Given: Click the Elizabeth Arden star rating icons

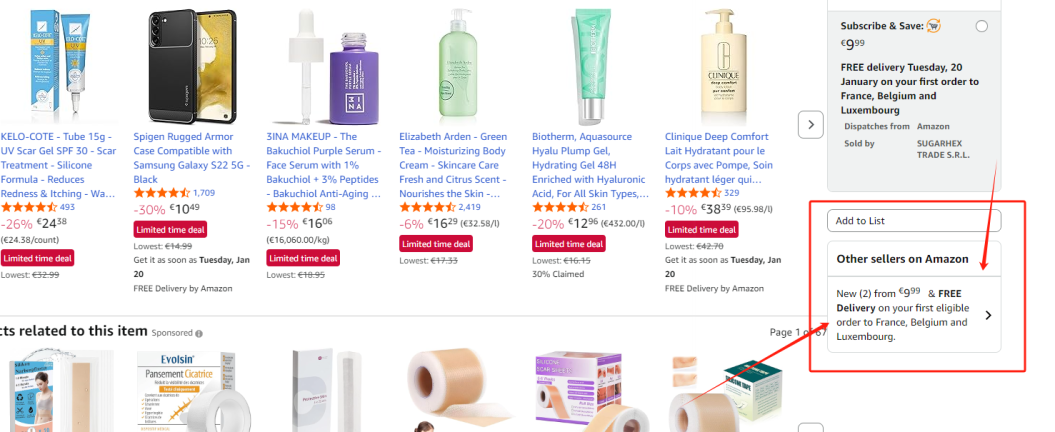Looking at the screenshot, I should (427, 207).
